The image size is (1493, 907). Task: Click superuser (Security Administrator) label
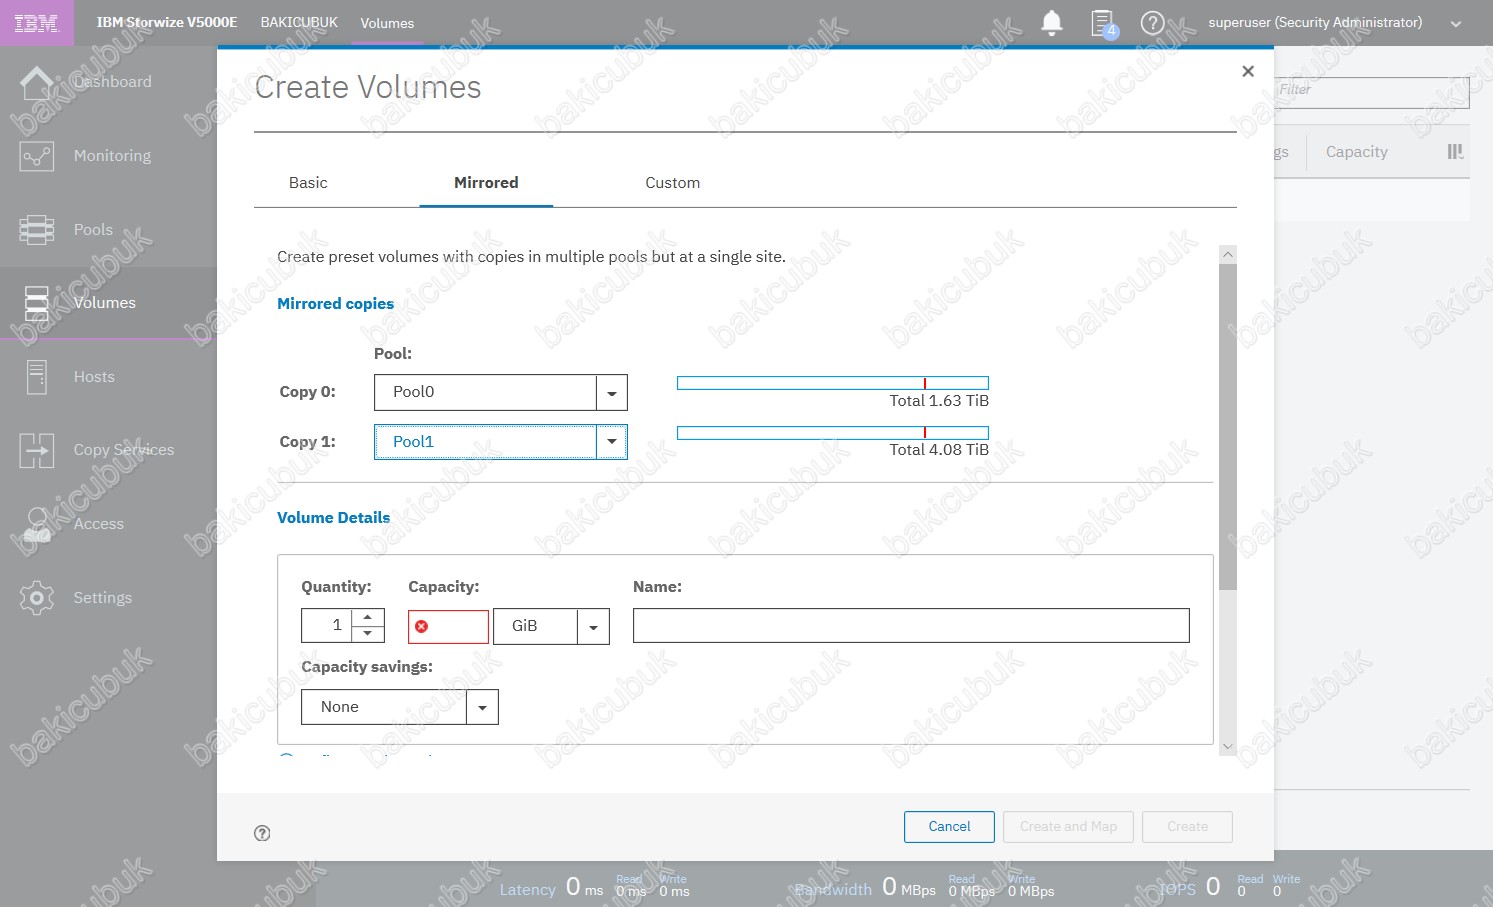pos(1315,22)
